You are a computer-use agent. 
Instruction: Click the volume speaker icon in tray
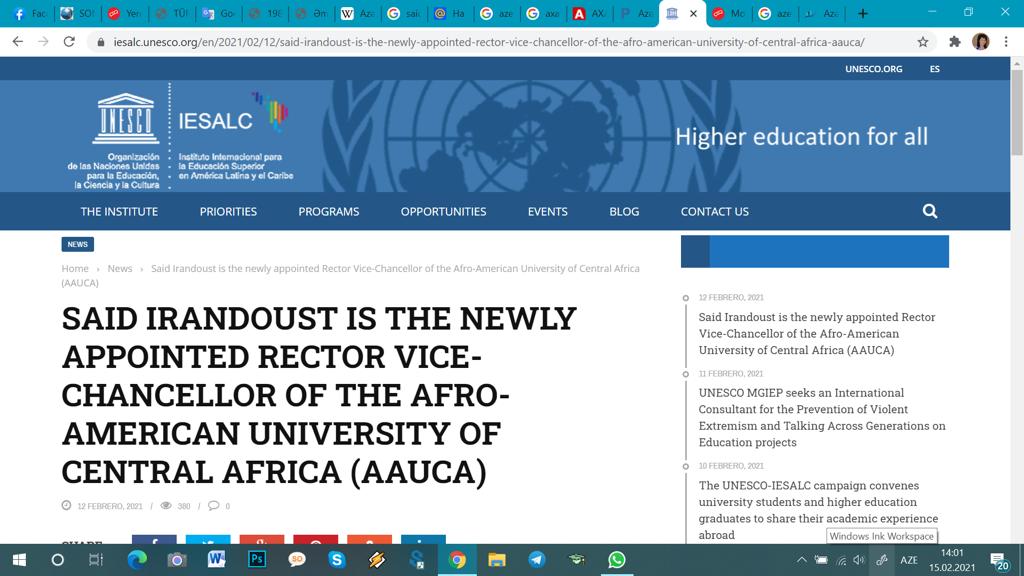point(859,560)
